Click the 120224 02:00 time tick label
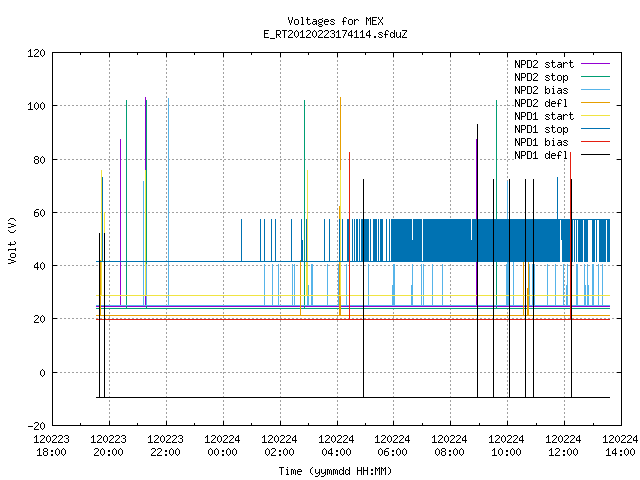The width and height of the screenshot is (640, 480). [279, 446]
